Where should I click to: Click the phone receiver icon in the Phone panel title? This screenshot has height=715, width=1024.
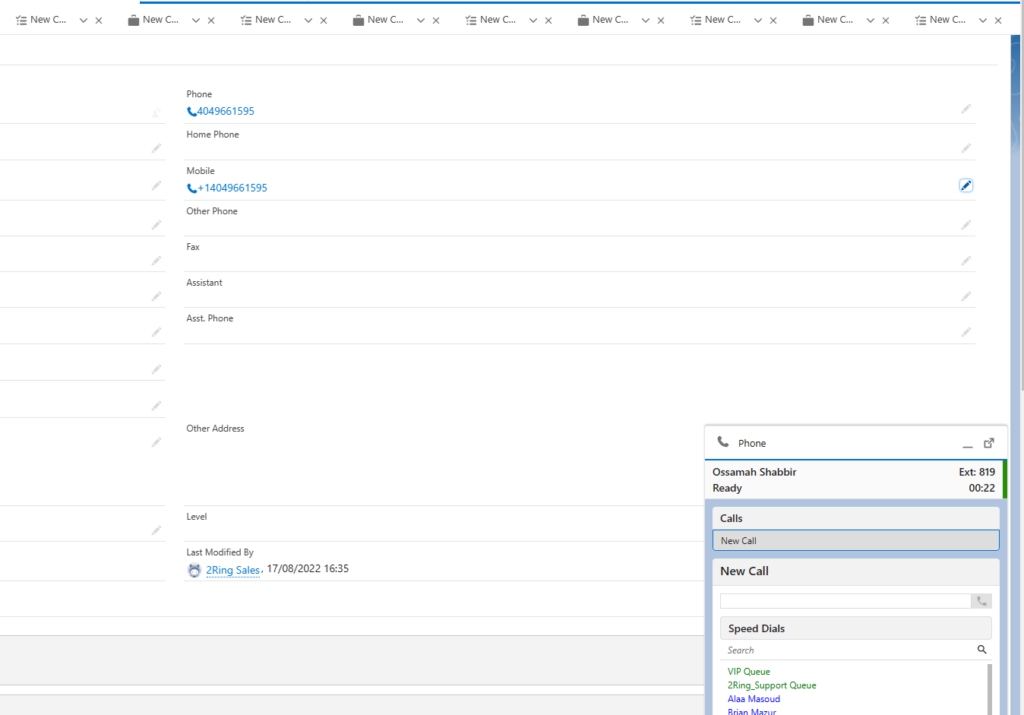723,442
